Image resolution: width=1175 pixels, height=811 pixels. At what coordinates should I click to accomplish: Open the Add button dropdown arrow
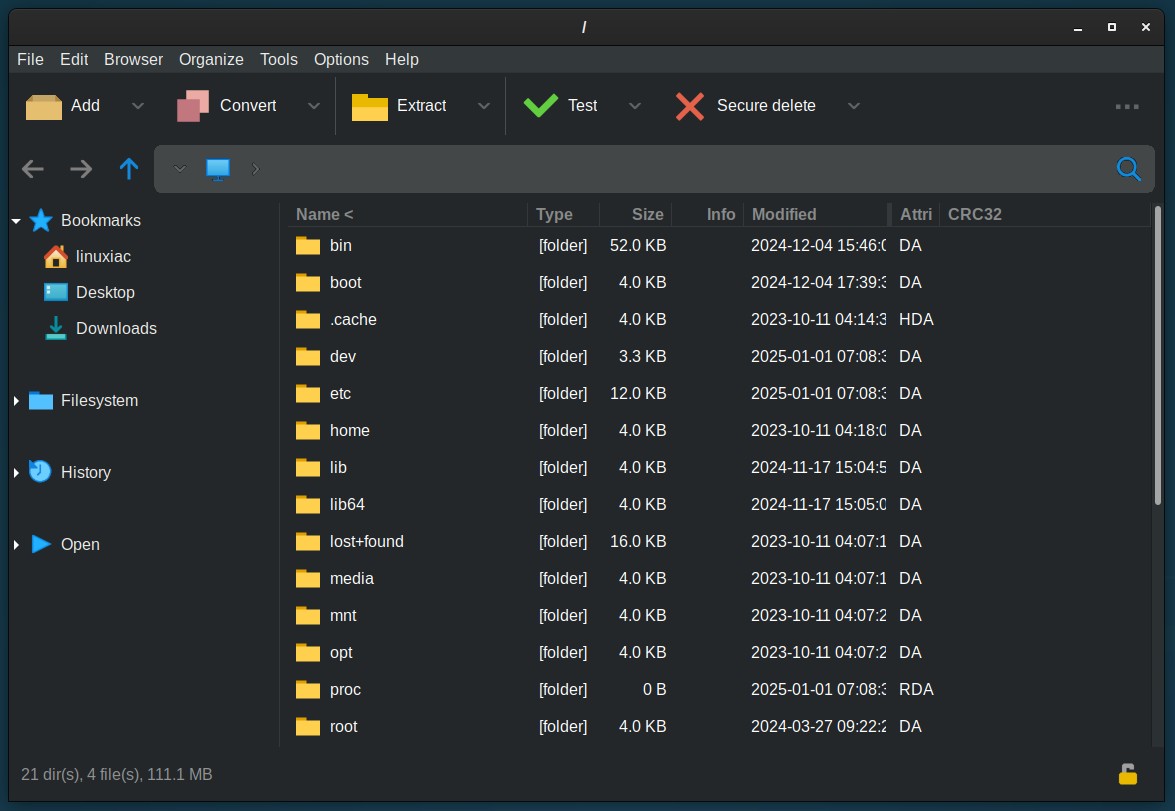(137, 106)
